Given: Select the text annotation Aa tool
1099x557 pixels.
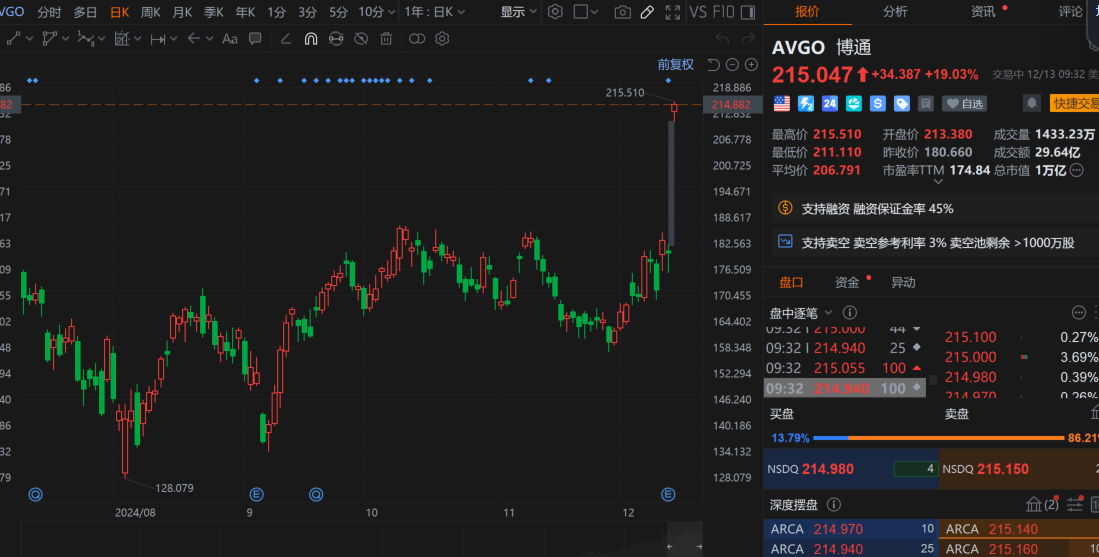Looking at the screenshot, I should 230,39.
